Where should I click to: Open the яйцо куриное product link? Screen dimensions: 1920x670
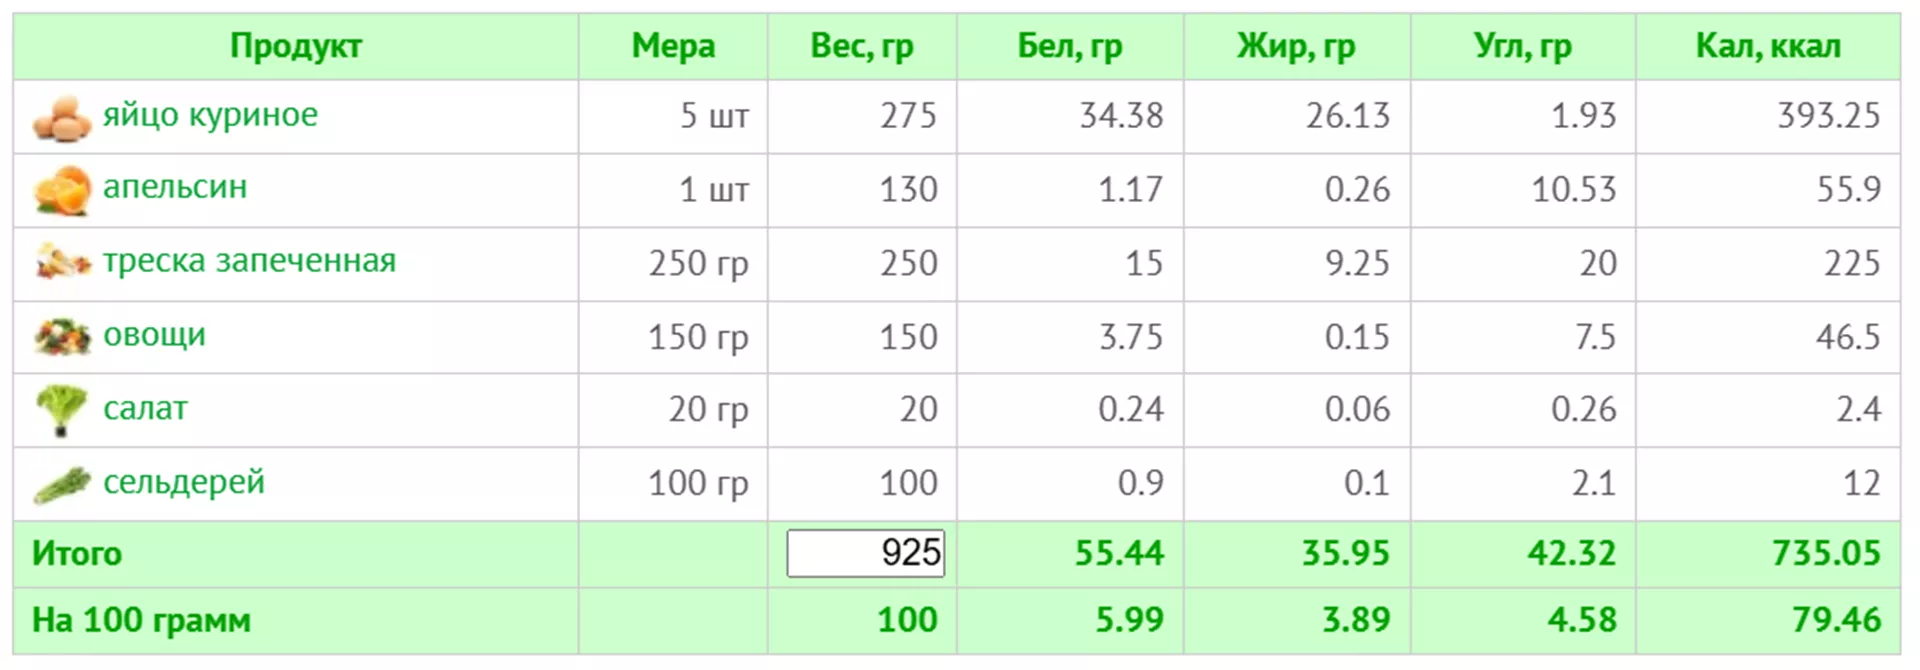pos(210,115)
